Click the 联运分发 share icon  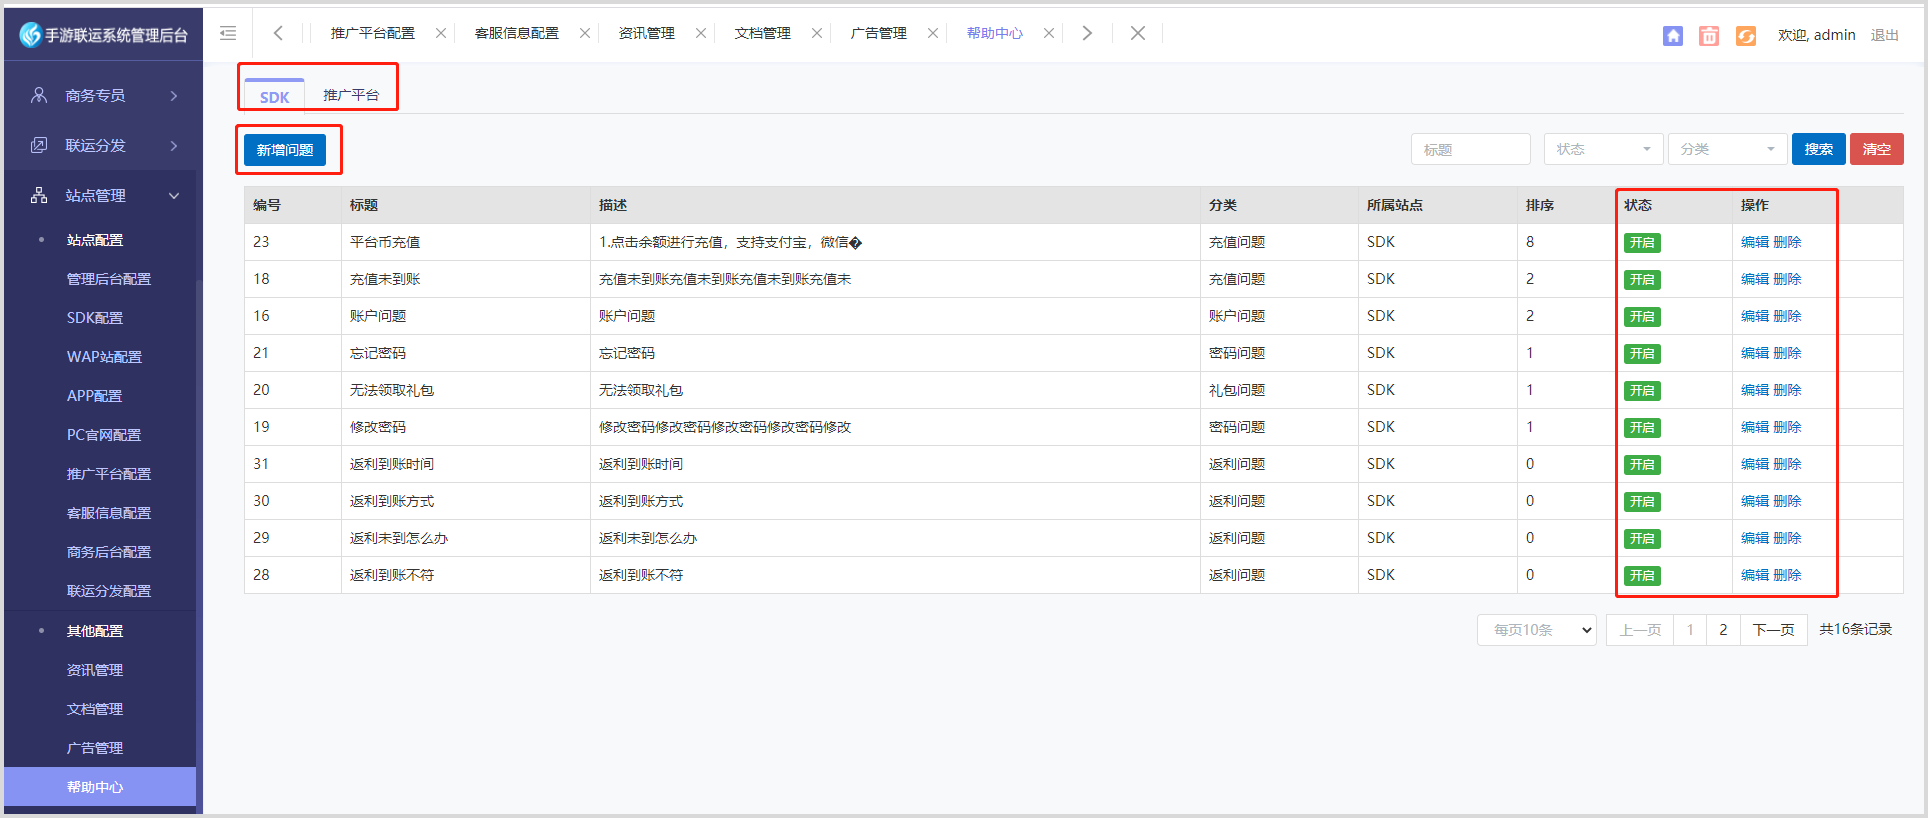coord(39,145)
